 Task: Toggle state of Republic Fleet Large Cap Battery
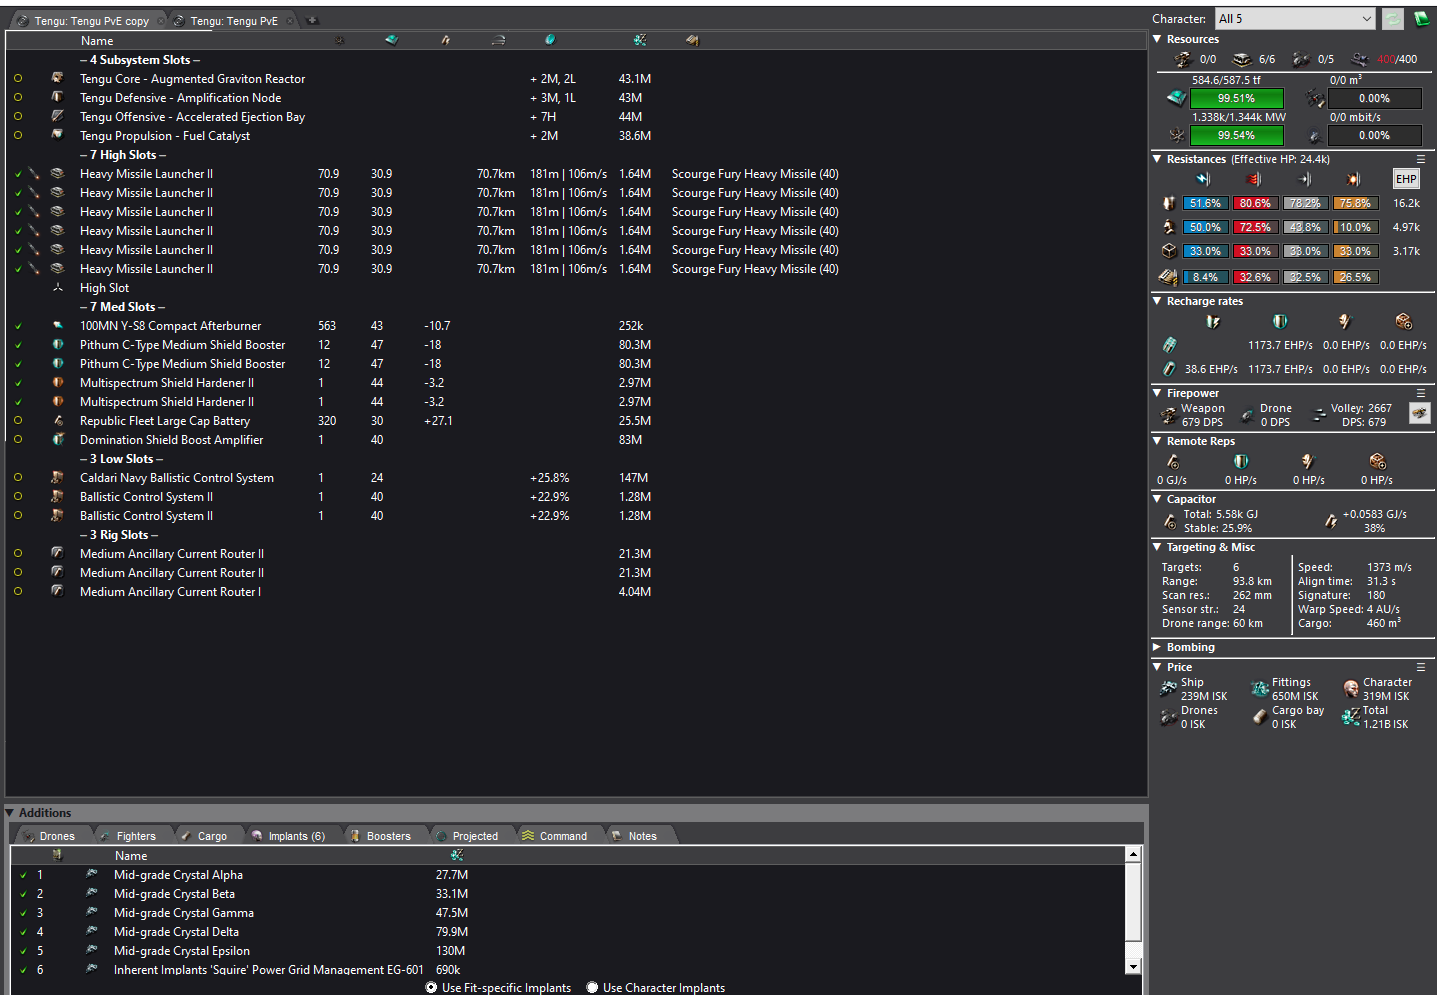[x=18, y=421]
